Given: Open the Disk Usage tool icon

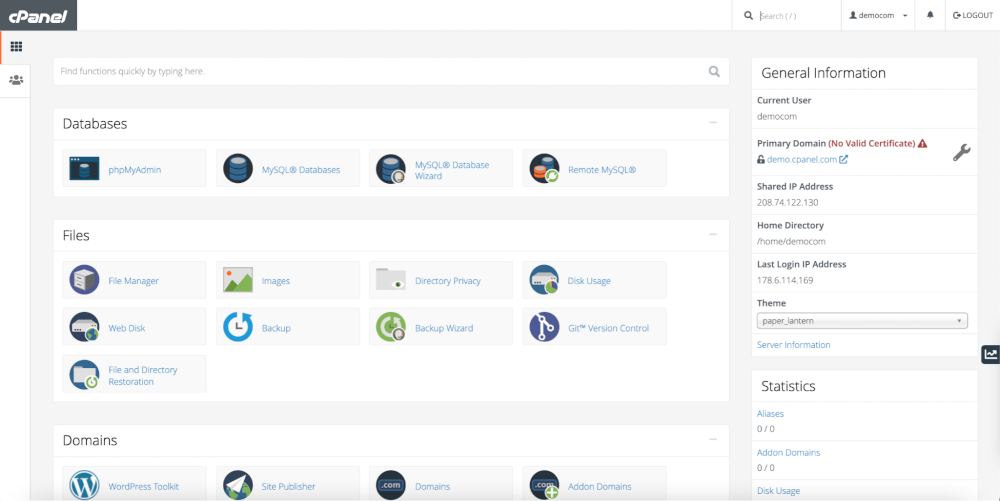Looking at the screenshot, I should coord(545,281).
